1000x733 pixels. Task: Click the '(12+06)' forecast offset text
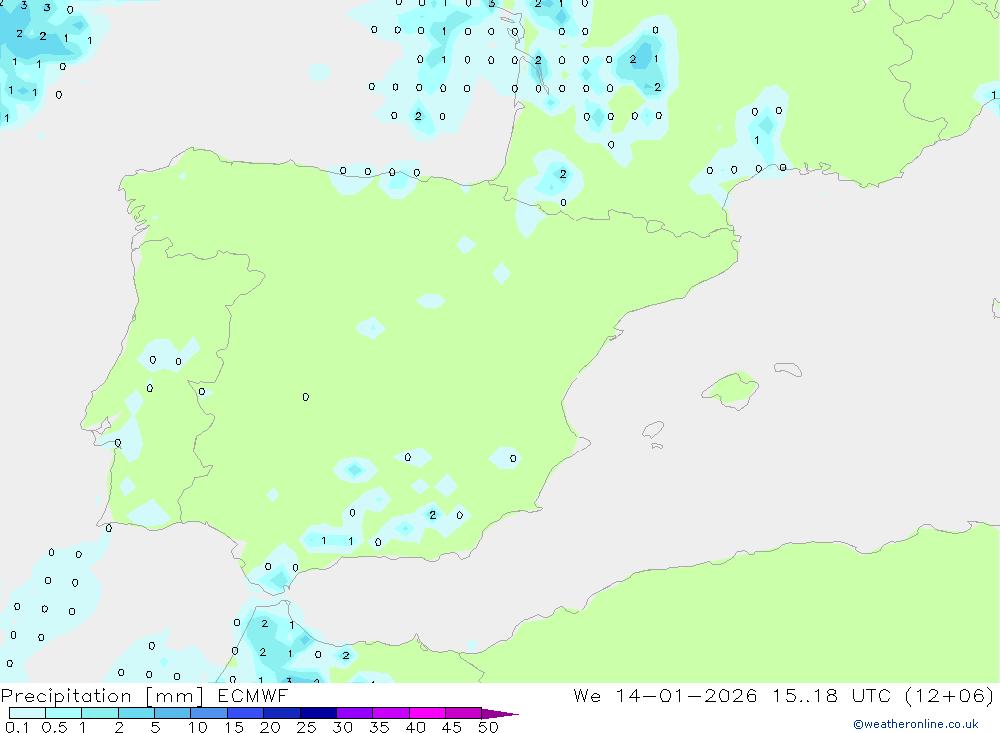[x=950, y=695]
